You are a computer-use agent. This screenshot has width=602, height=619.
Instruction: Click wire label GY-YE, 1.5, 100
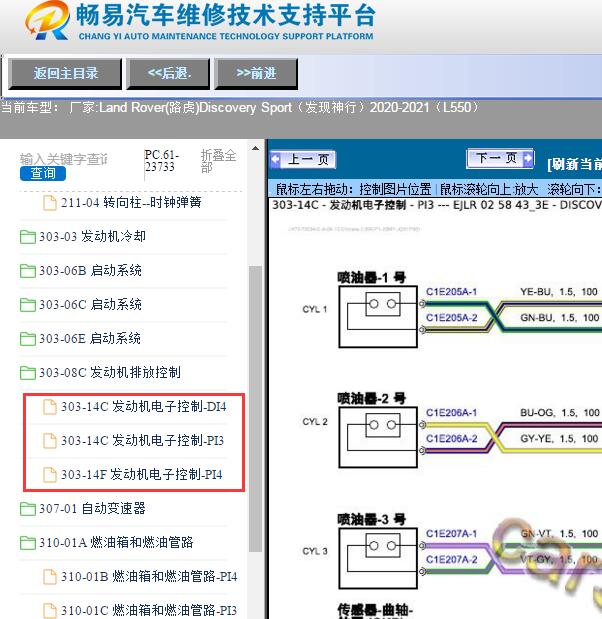559,439
